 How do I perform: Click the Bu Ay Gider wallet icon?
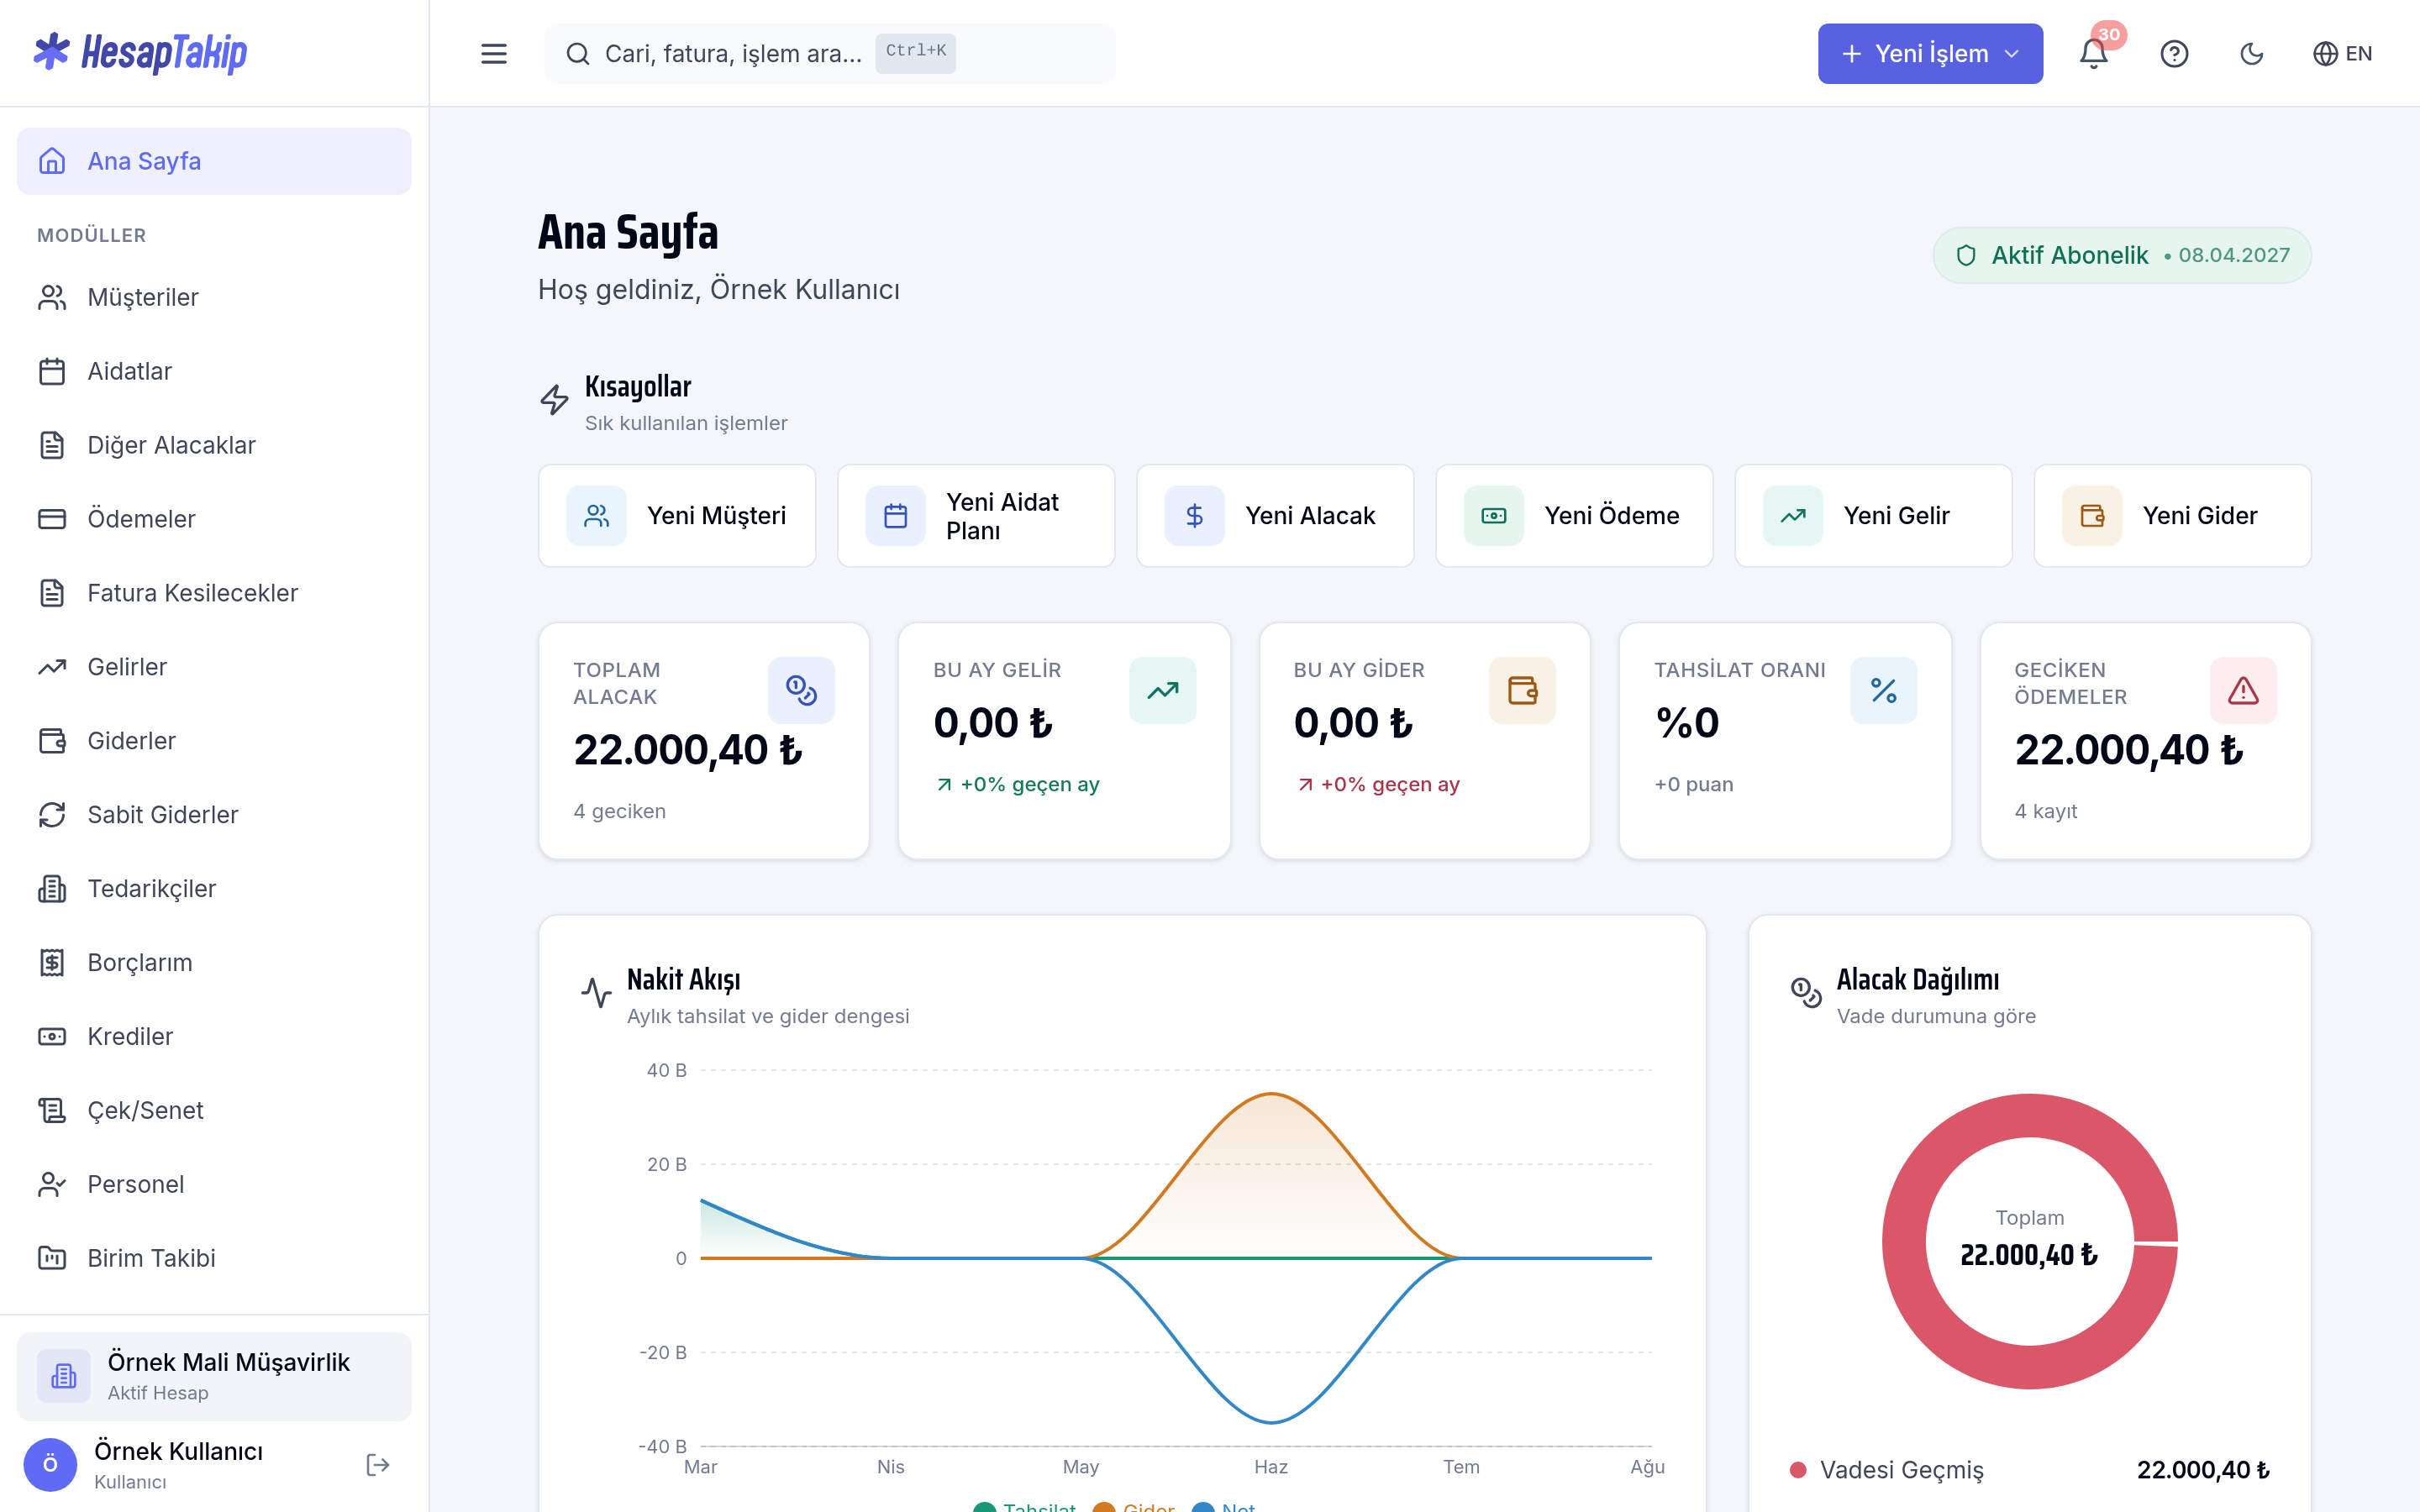point(1522,690)
